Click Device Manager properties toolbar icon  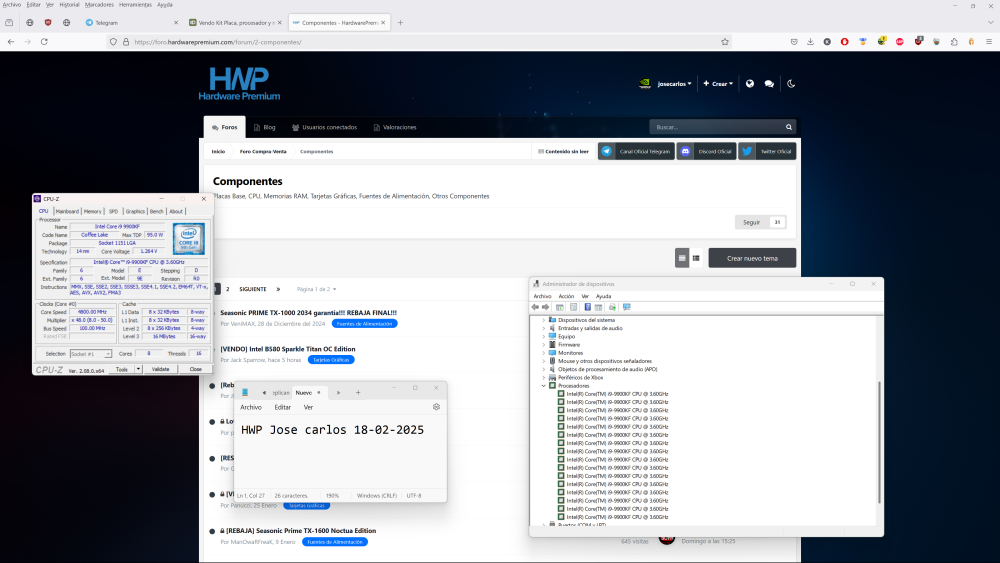(573, 307)
